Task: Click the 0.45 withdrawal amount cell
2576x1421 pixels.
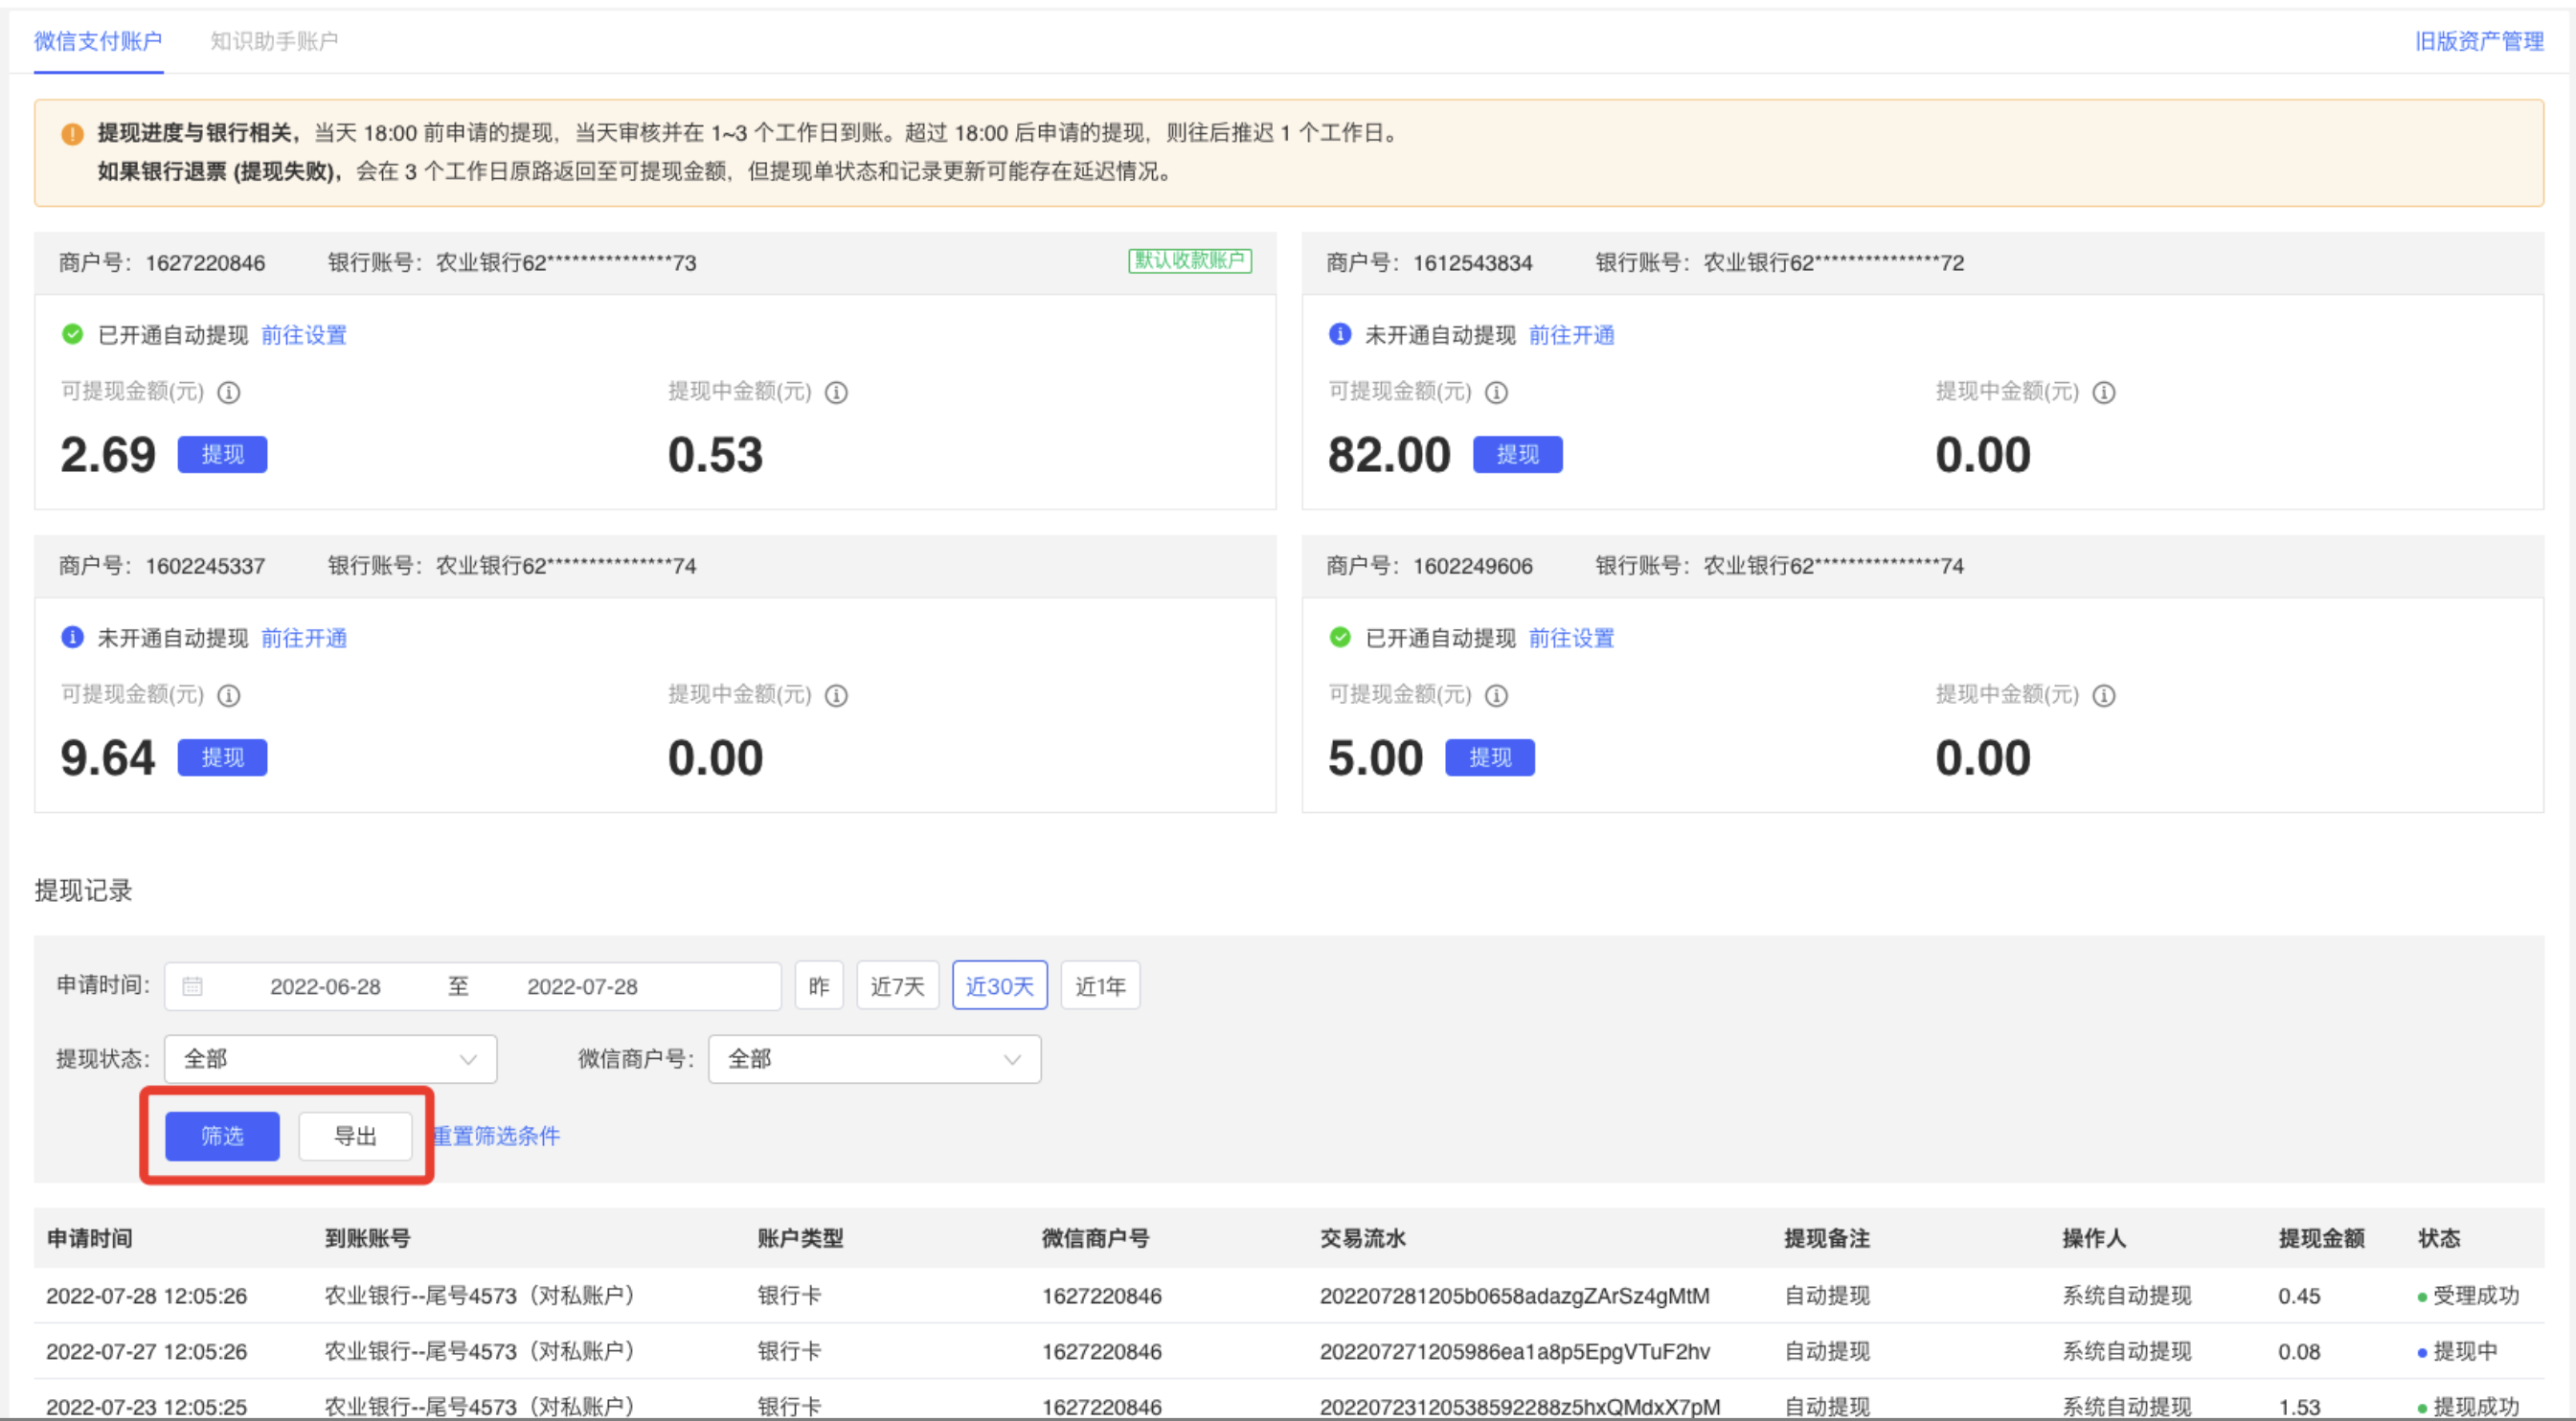Action: click(2299, 1296)
